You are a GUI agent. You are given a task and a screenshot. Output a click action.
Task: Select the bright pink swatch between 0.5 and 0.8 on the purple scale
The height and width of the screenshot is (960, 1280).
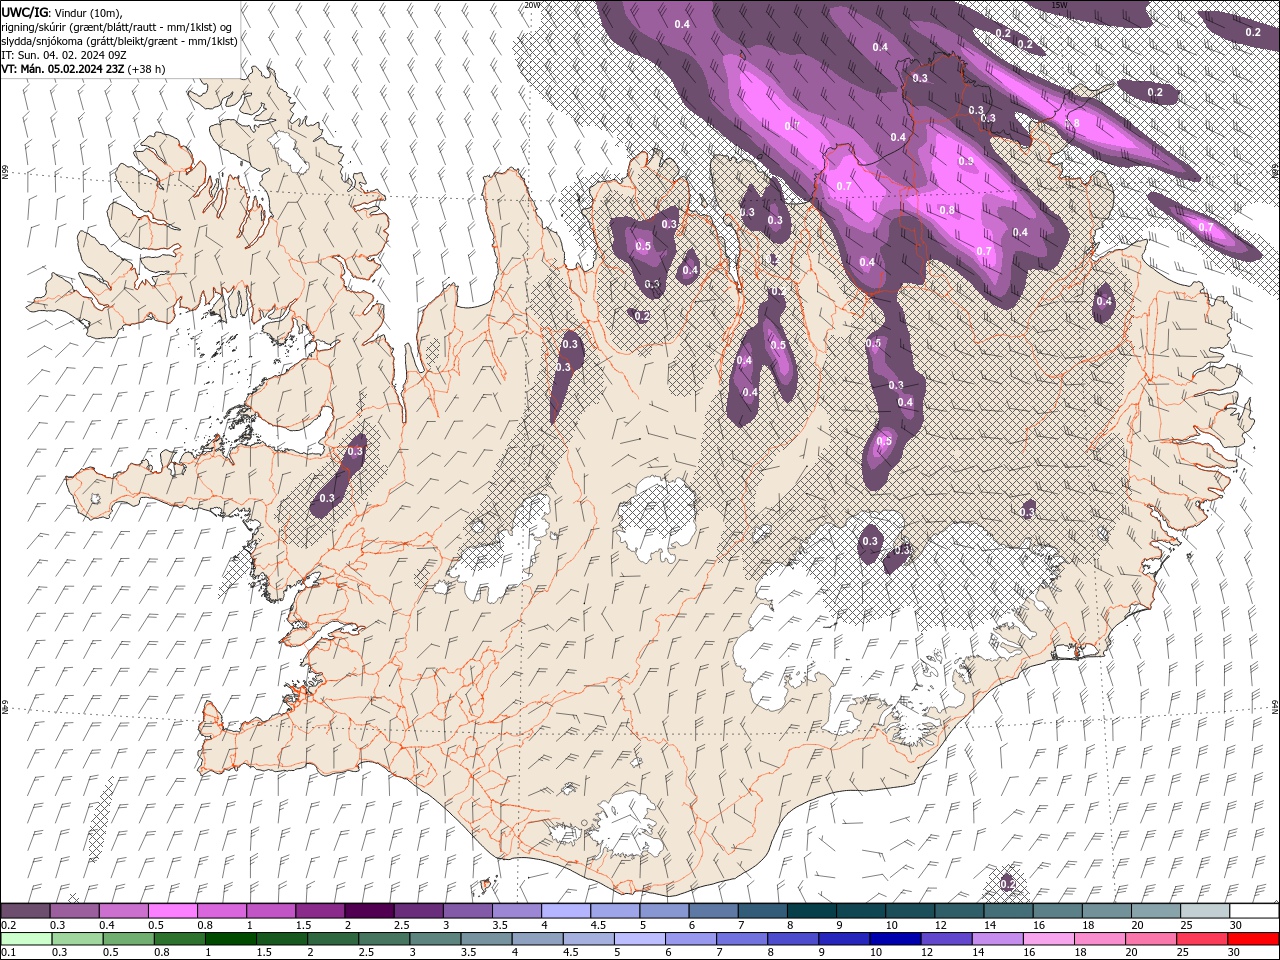click(x=173, y=911)
